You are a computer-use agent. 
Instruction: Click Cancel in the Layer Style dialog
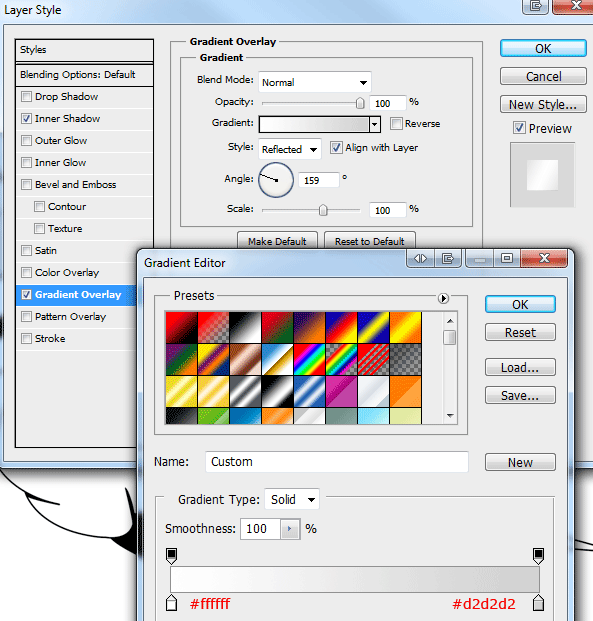[543, 76]
